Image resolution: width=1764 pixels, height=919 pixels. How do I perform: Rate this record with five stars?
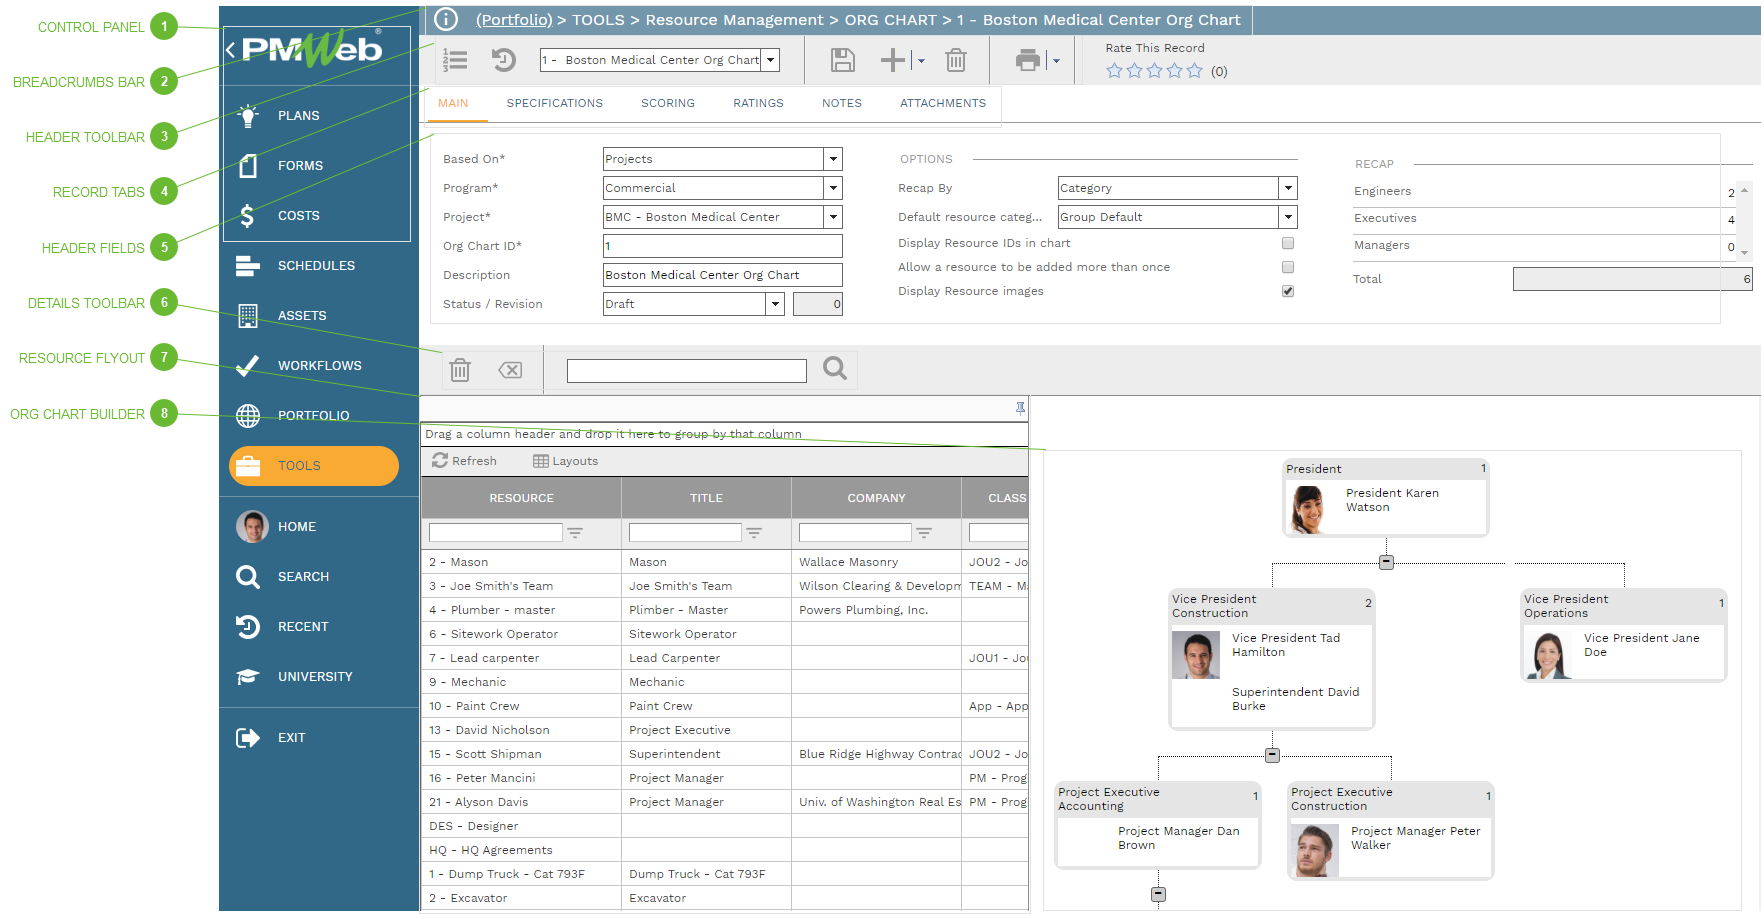tap(1195, 70)
